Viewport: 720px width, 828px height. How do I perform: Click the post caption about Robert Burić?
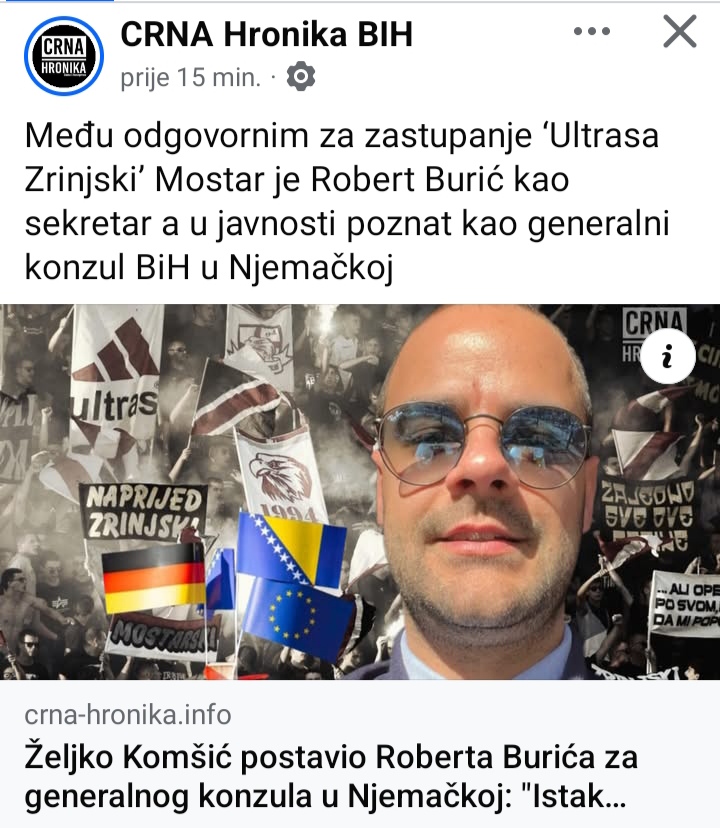tap(347, 201)
